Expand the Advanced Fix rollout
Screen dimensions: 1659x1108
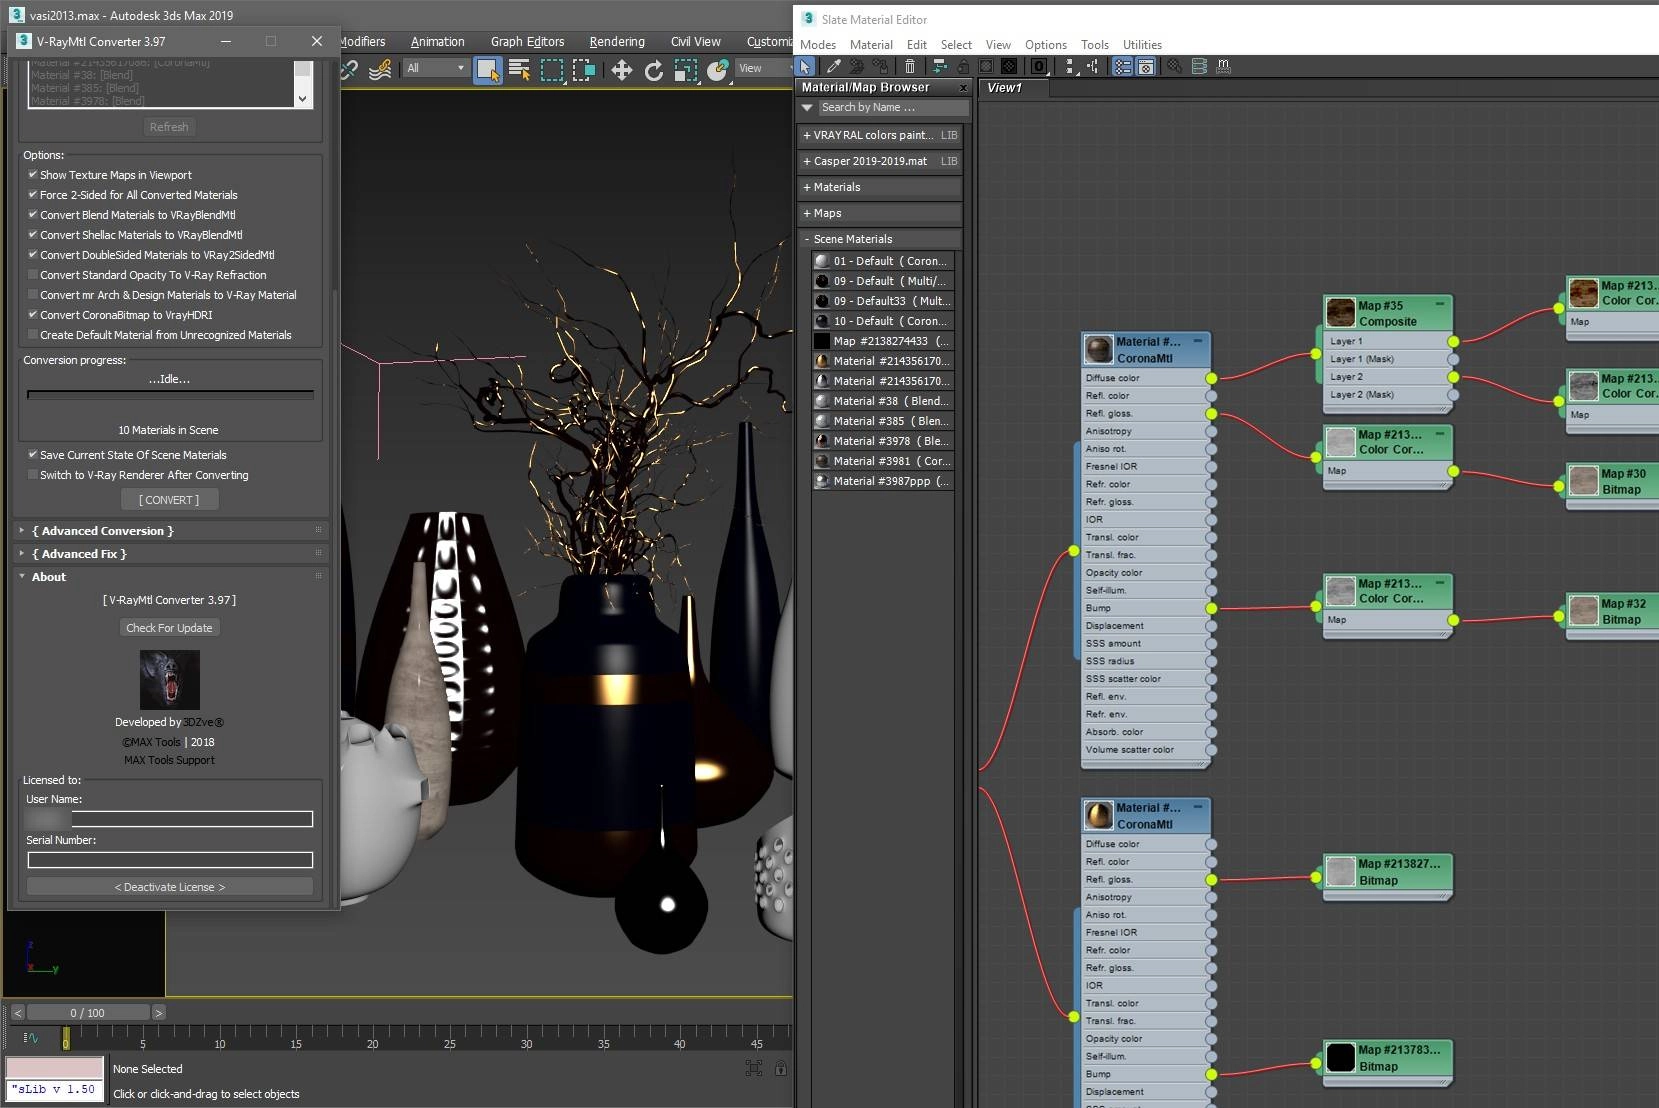coord(170,554)
